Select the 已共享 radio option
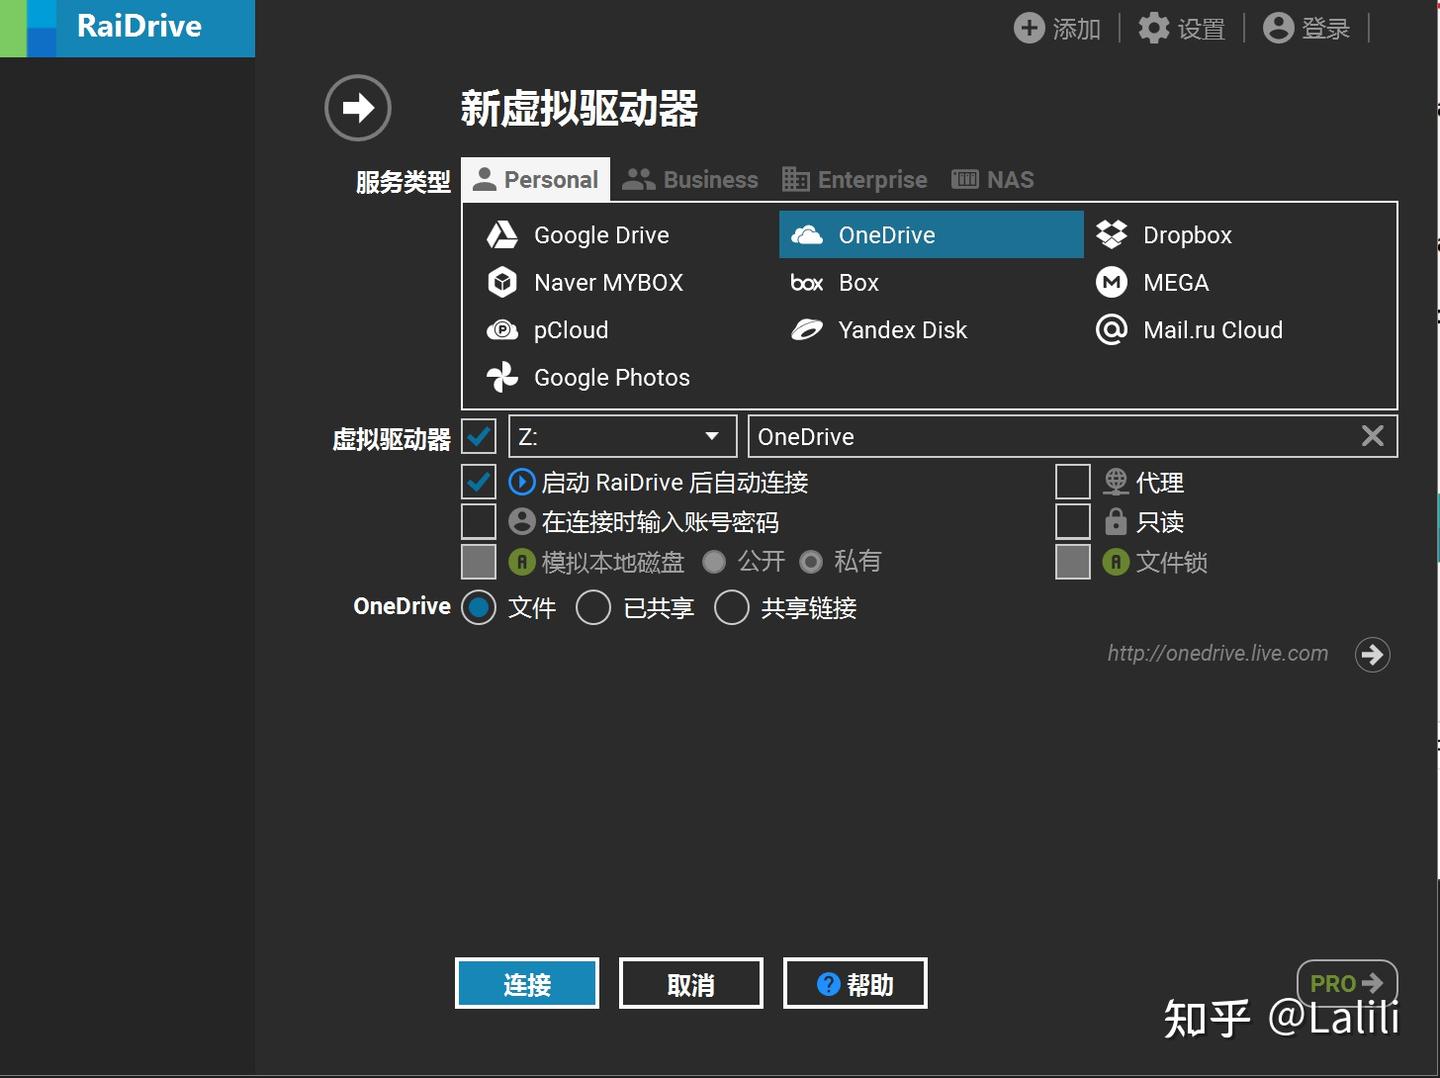1440x1078 pixels. coord(593,607)
